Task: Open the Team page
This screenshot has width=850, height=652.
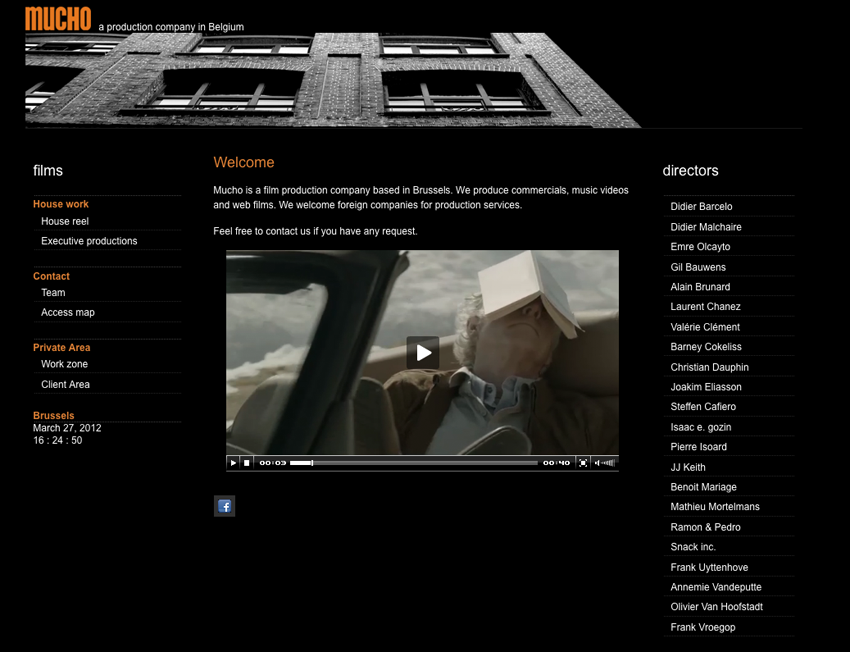Action: coord(53,292)
